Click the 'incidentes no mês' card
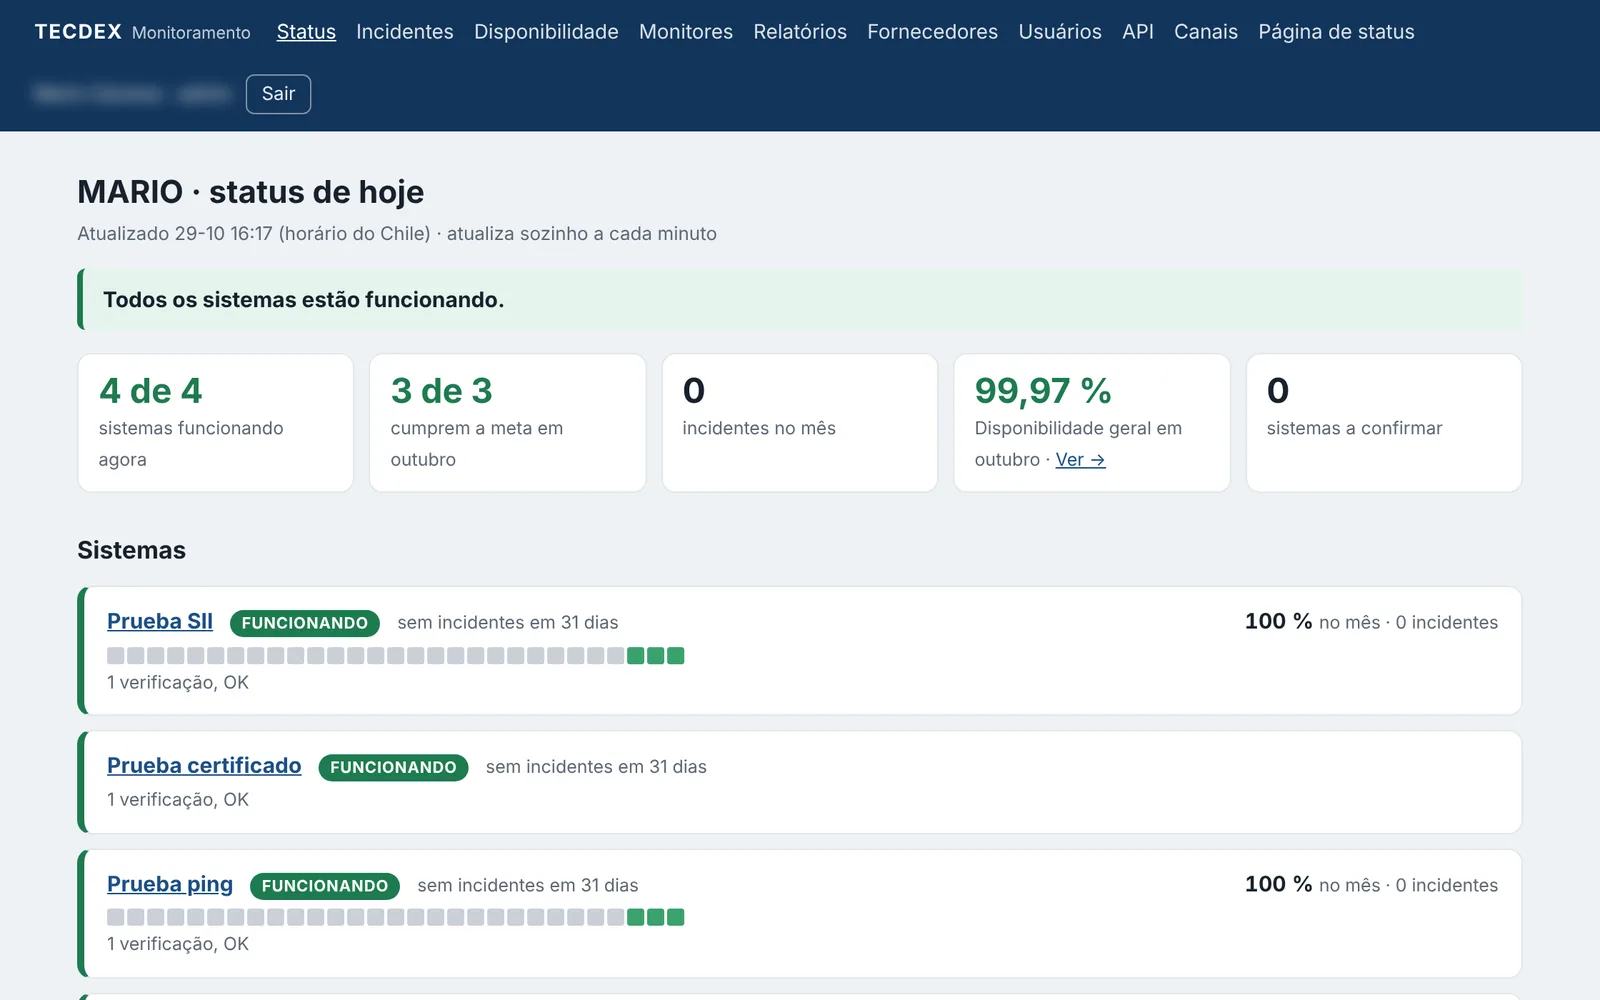The image size is (1600, 1000). click(x=800, y=423)
